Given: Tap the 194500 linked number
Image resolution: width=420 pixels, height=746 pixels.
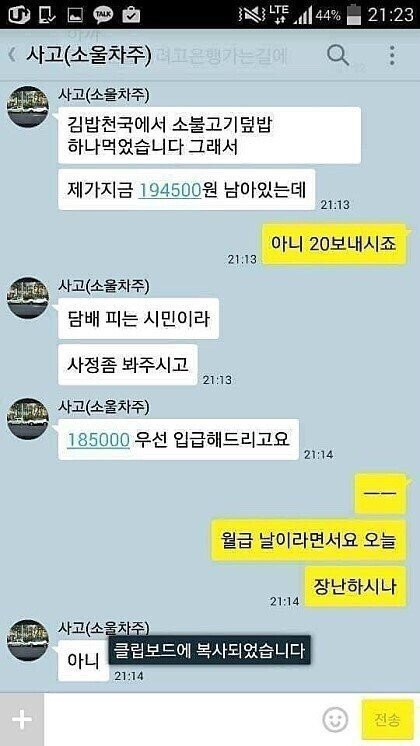Looking at the screenshot, I should point(169,190).
